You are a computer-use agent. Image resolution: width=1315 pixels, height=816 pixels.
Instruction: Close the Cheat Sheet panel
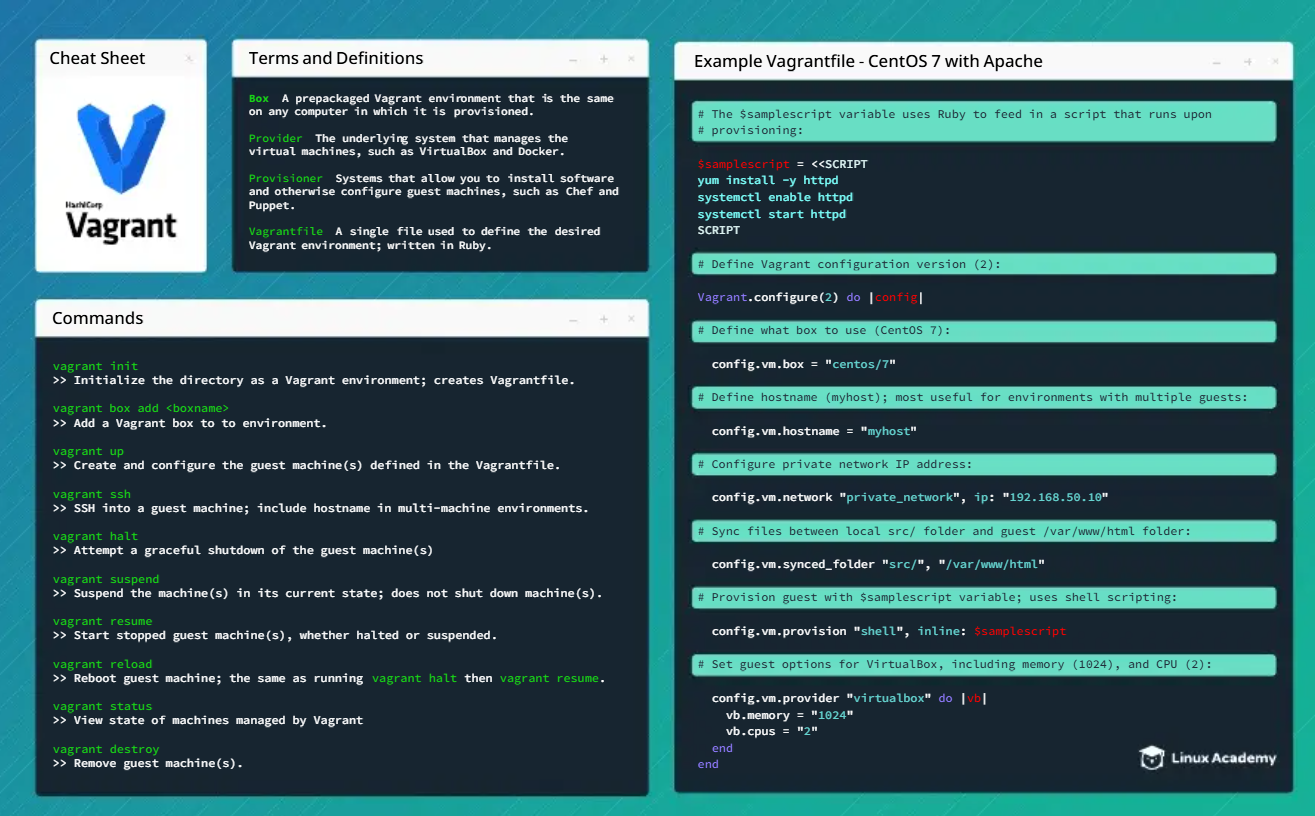coord(189,59)
